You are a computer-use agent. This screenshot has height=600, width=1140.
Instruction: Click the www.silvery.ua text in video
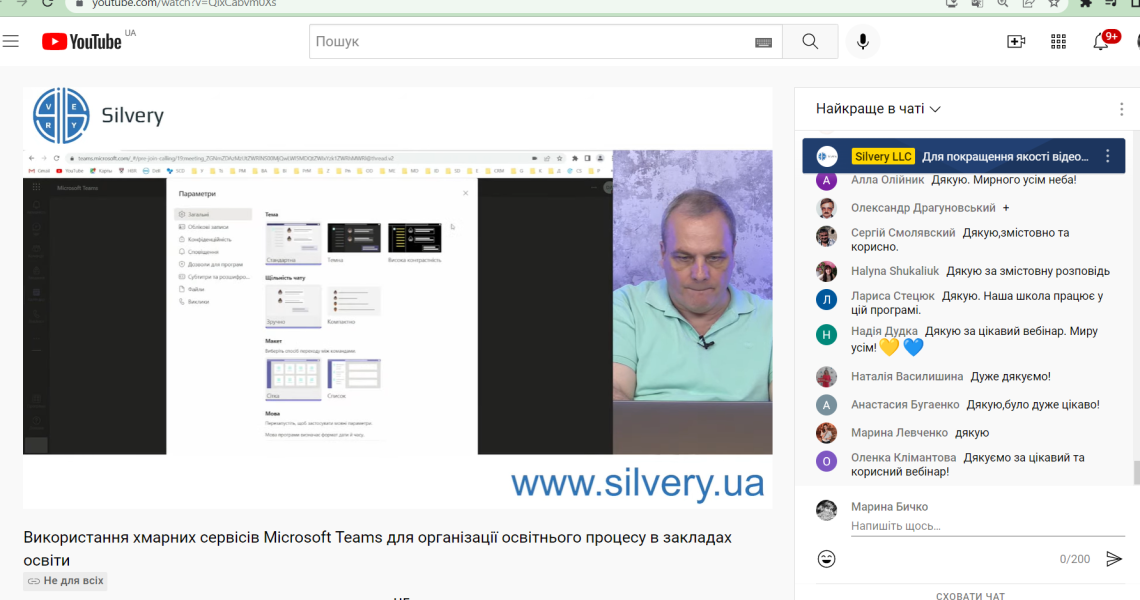[637, 483]
